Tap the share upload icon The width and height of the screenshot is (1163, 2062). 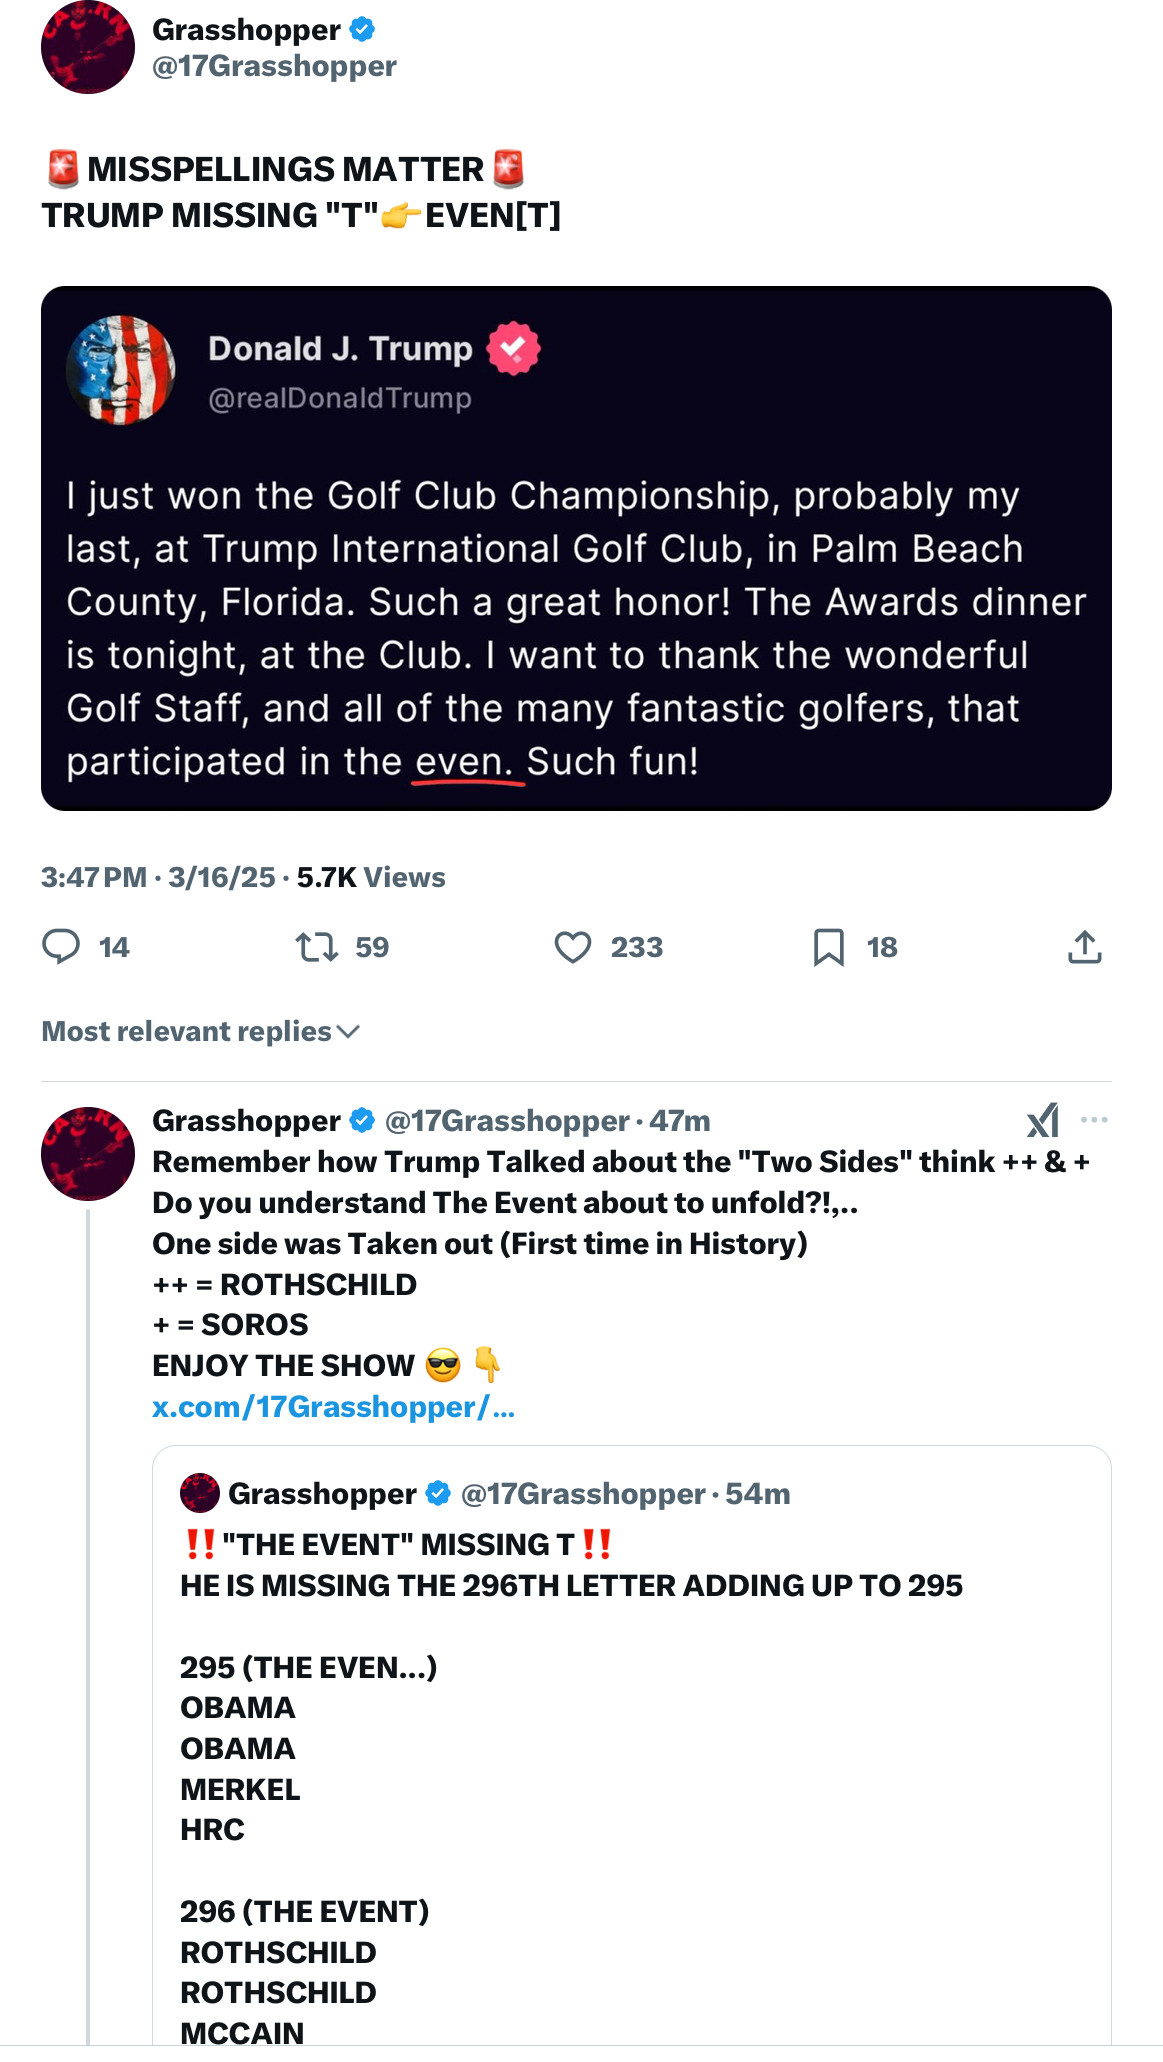click(1085, 946)
